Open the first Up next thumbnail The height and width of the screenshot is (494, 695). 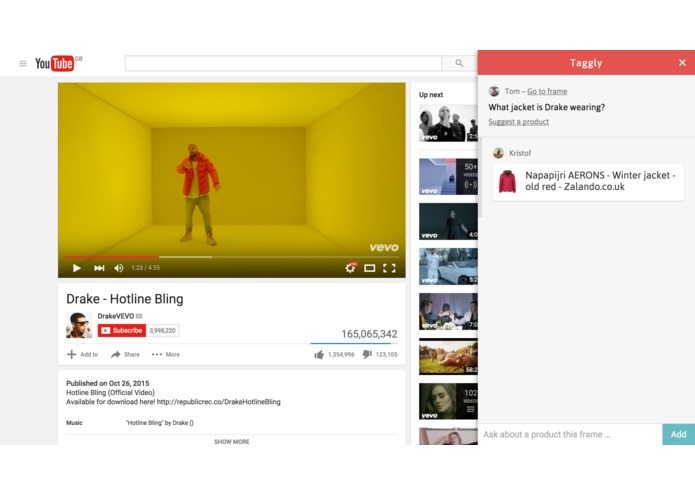(448, 123)
